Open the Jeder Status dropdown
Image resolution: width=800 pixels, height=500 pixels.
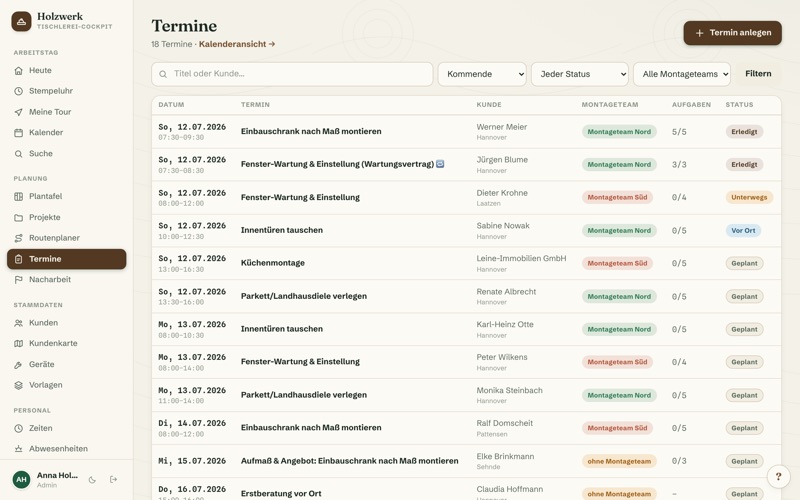(580, 74)
